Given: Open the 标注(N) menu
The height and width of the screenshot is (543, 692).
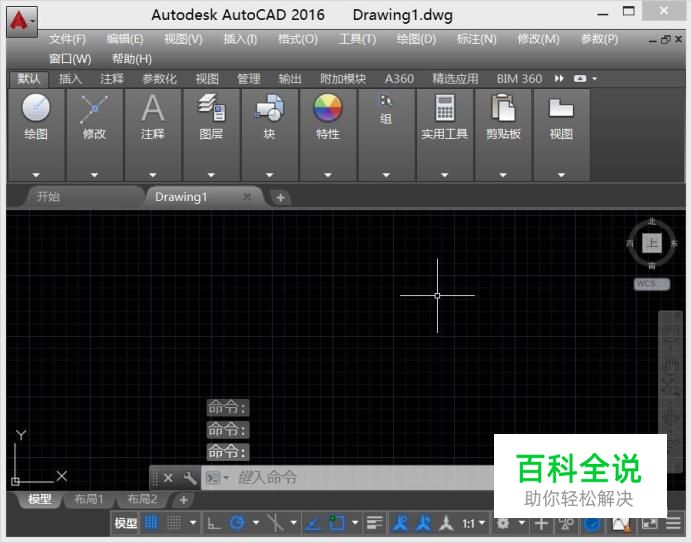Looking at the screenshot, I should tap(476, 39).
